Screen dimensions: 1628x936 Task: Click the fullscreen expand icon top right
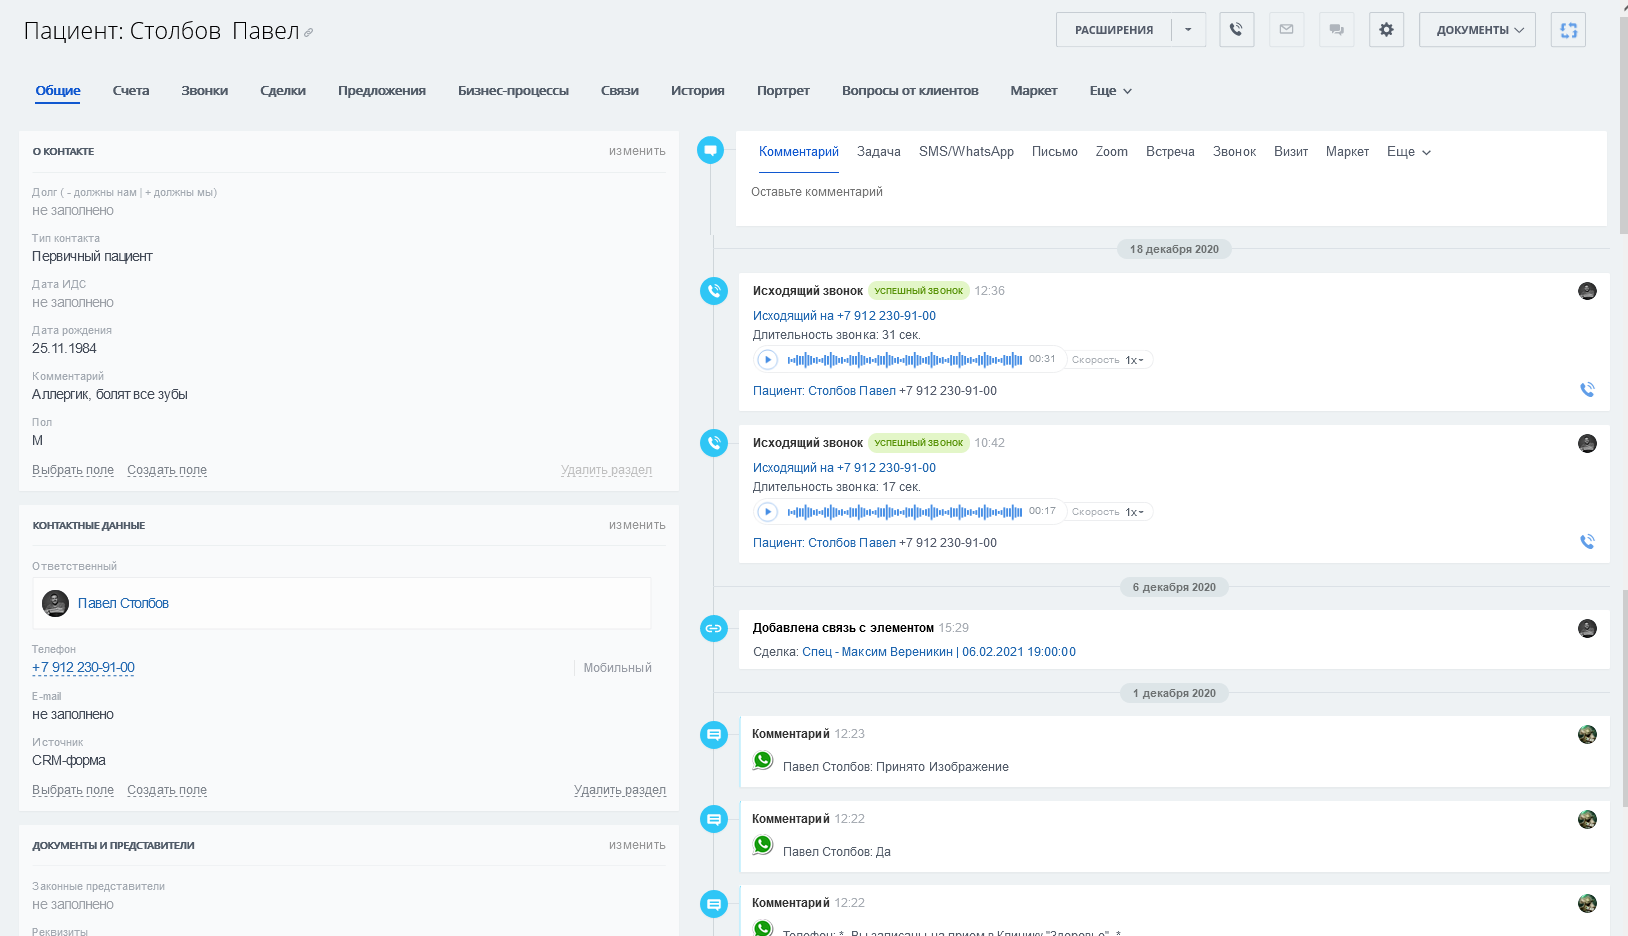pyautogui.click(x=1568, y=30)
